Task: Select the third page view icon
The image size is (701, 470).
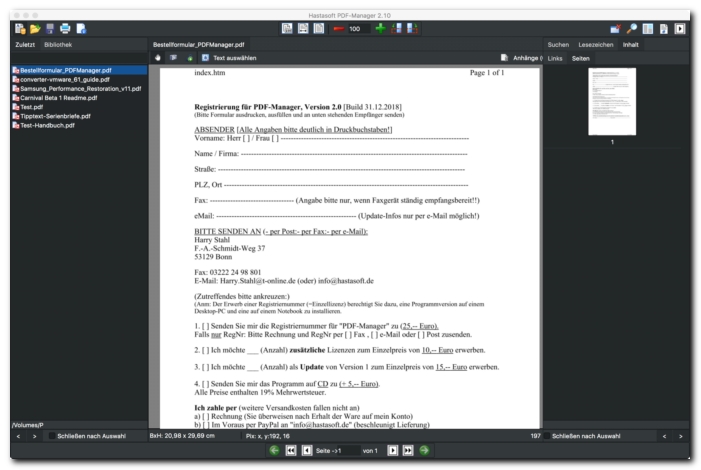Action: [x=319, y=29]
